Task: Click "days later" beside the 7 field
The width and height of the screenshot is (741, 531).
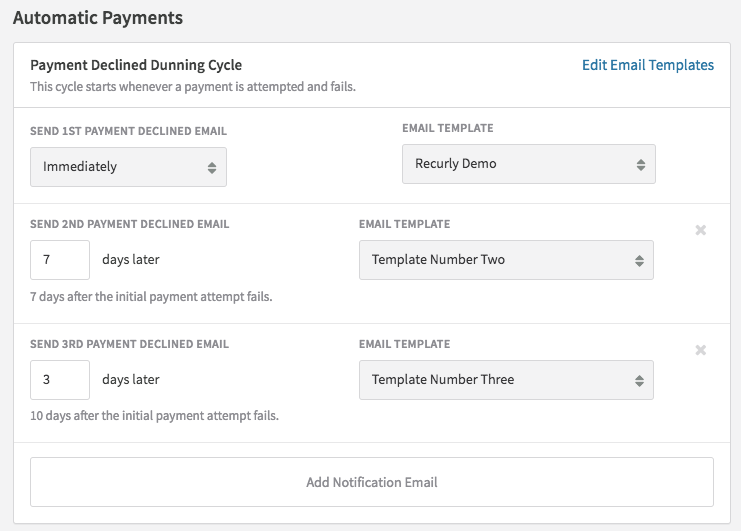Action: tap(131, 260)
